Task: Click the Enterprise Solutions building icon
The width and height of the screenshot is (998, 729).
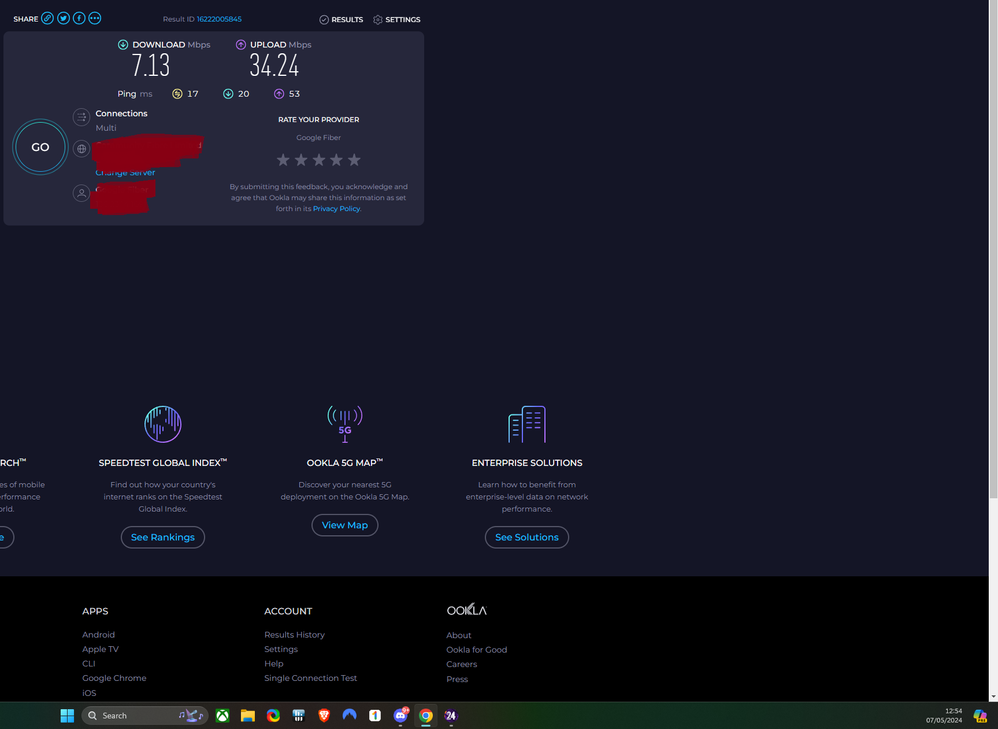Action: click(527, 424)
